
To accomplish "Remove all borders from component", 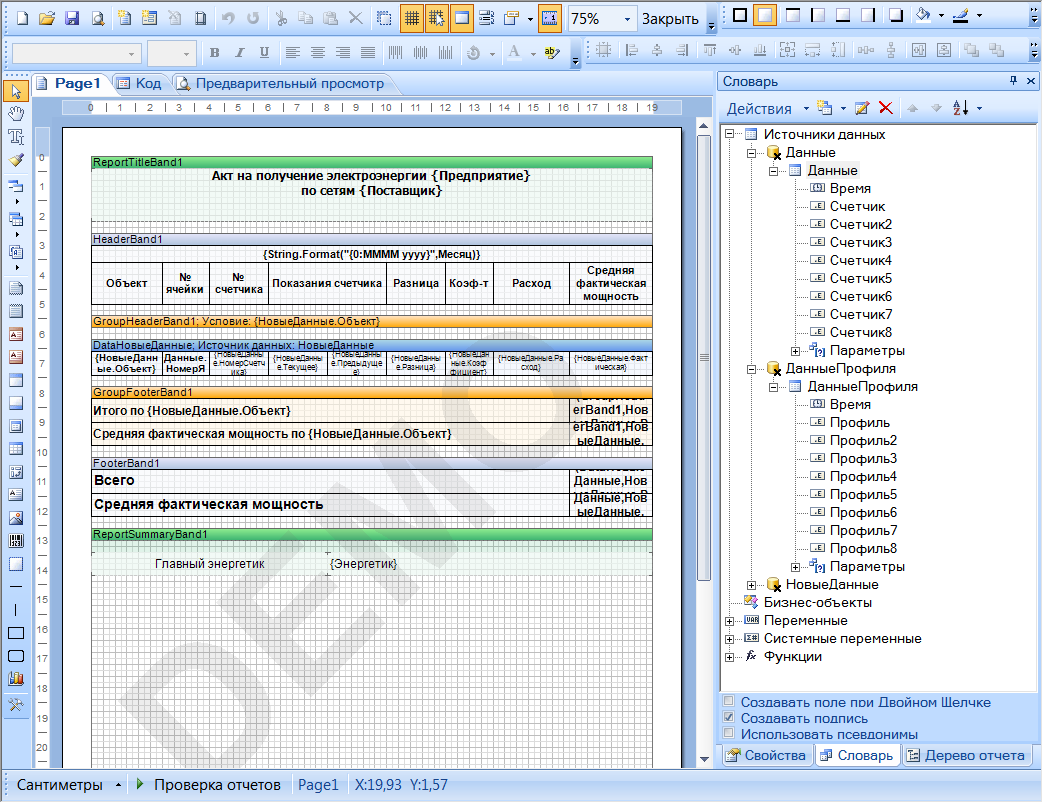I will (766, 15).
